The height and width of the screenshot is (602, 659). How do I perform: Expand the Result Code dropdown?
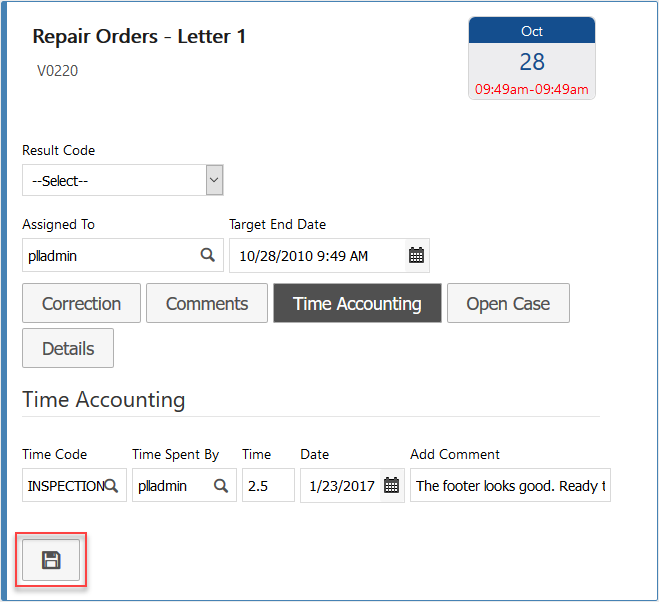tap(214, 180)
